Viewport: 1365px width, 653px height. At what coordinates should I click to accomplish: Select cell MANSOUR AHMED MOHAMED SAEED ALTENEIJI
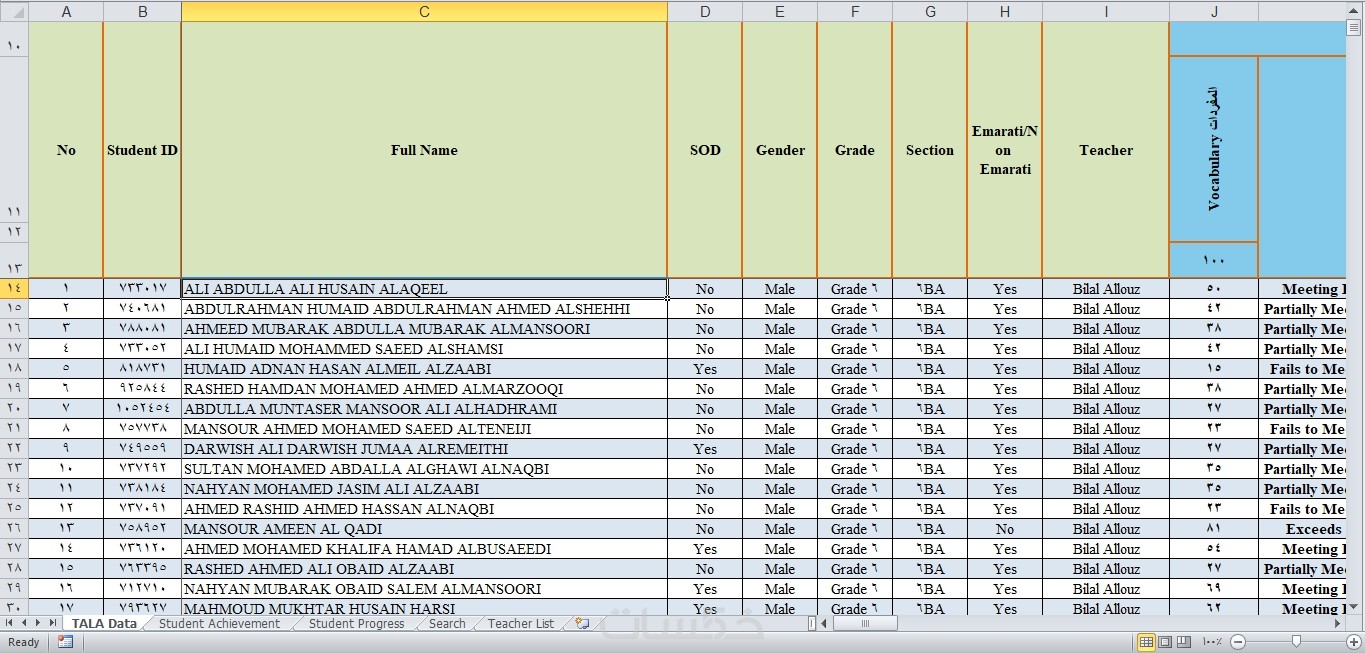point(424,429)
